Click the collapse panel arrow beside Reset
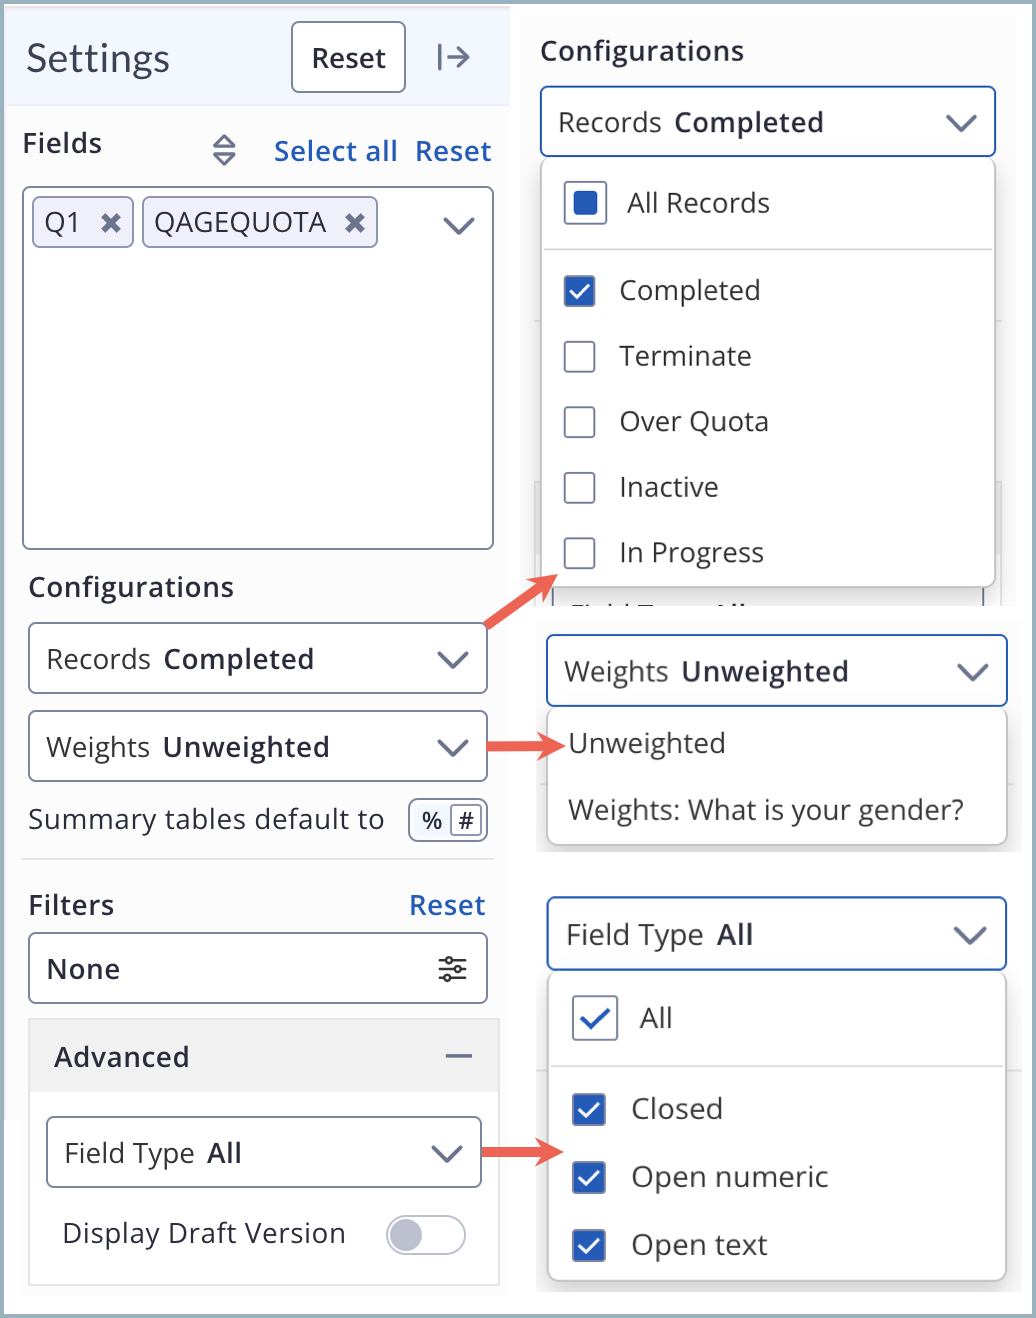Image resolution: width=1036 pixels, height=1318 pixels. pyautogui.click(x=455, y=57)
